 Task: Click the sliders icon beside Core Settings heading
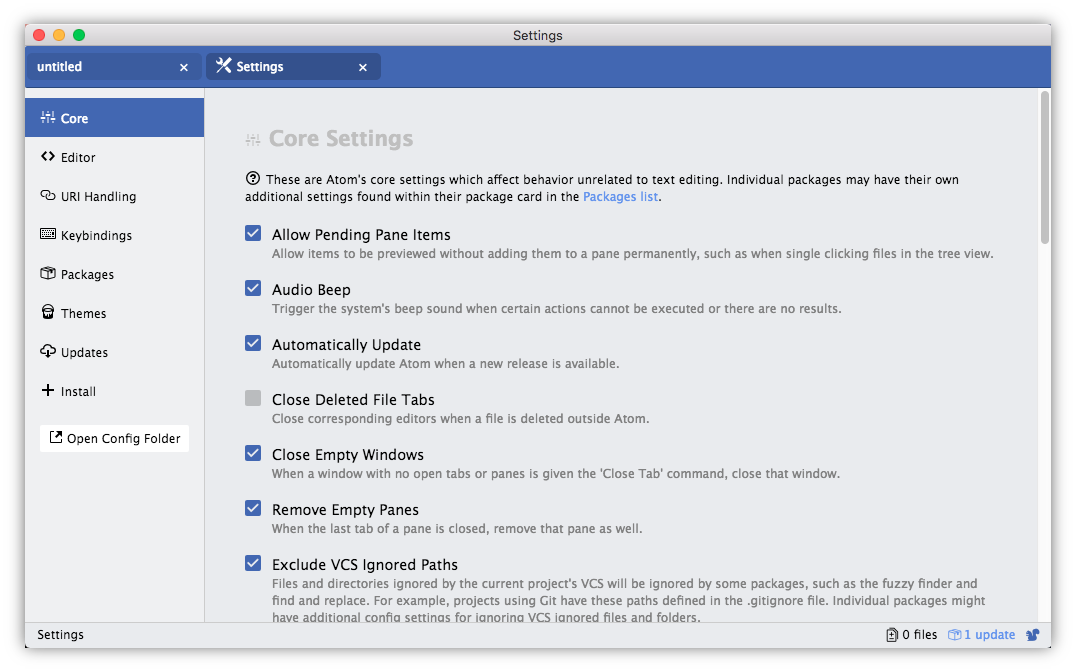pyautogui.click(x=253, y=139)
